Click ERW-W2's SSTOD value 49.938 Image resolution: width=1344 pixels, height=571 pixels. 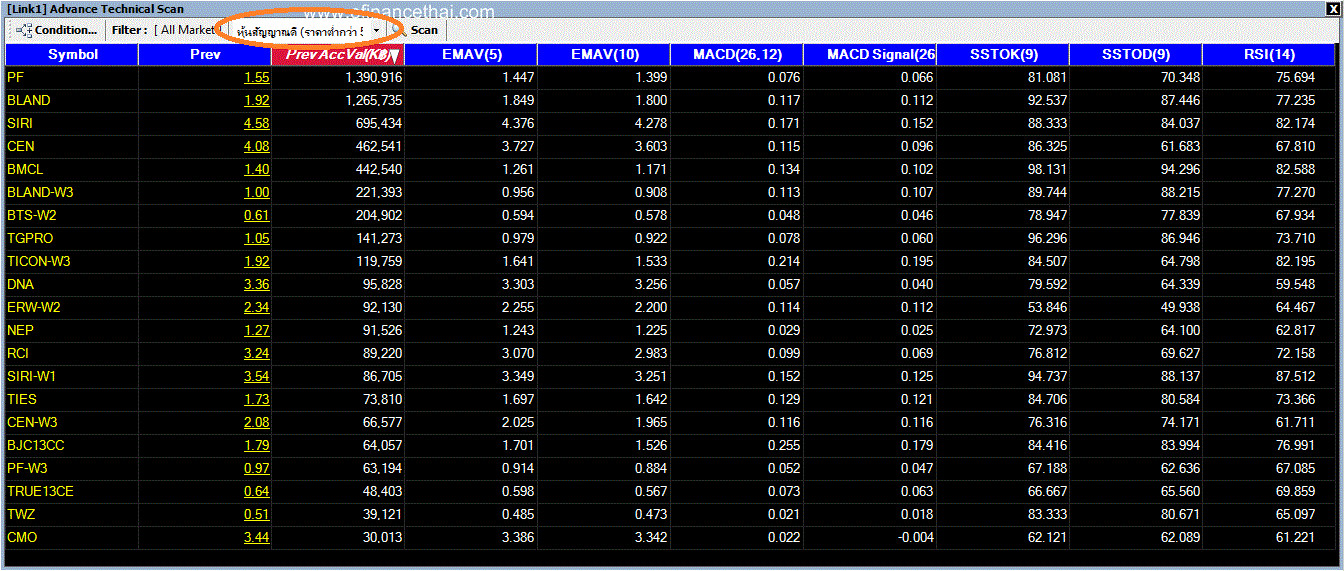point(1180,307)
